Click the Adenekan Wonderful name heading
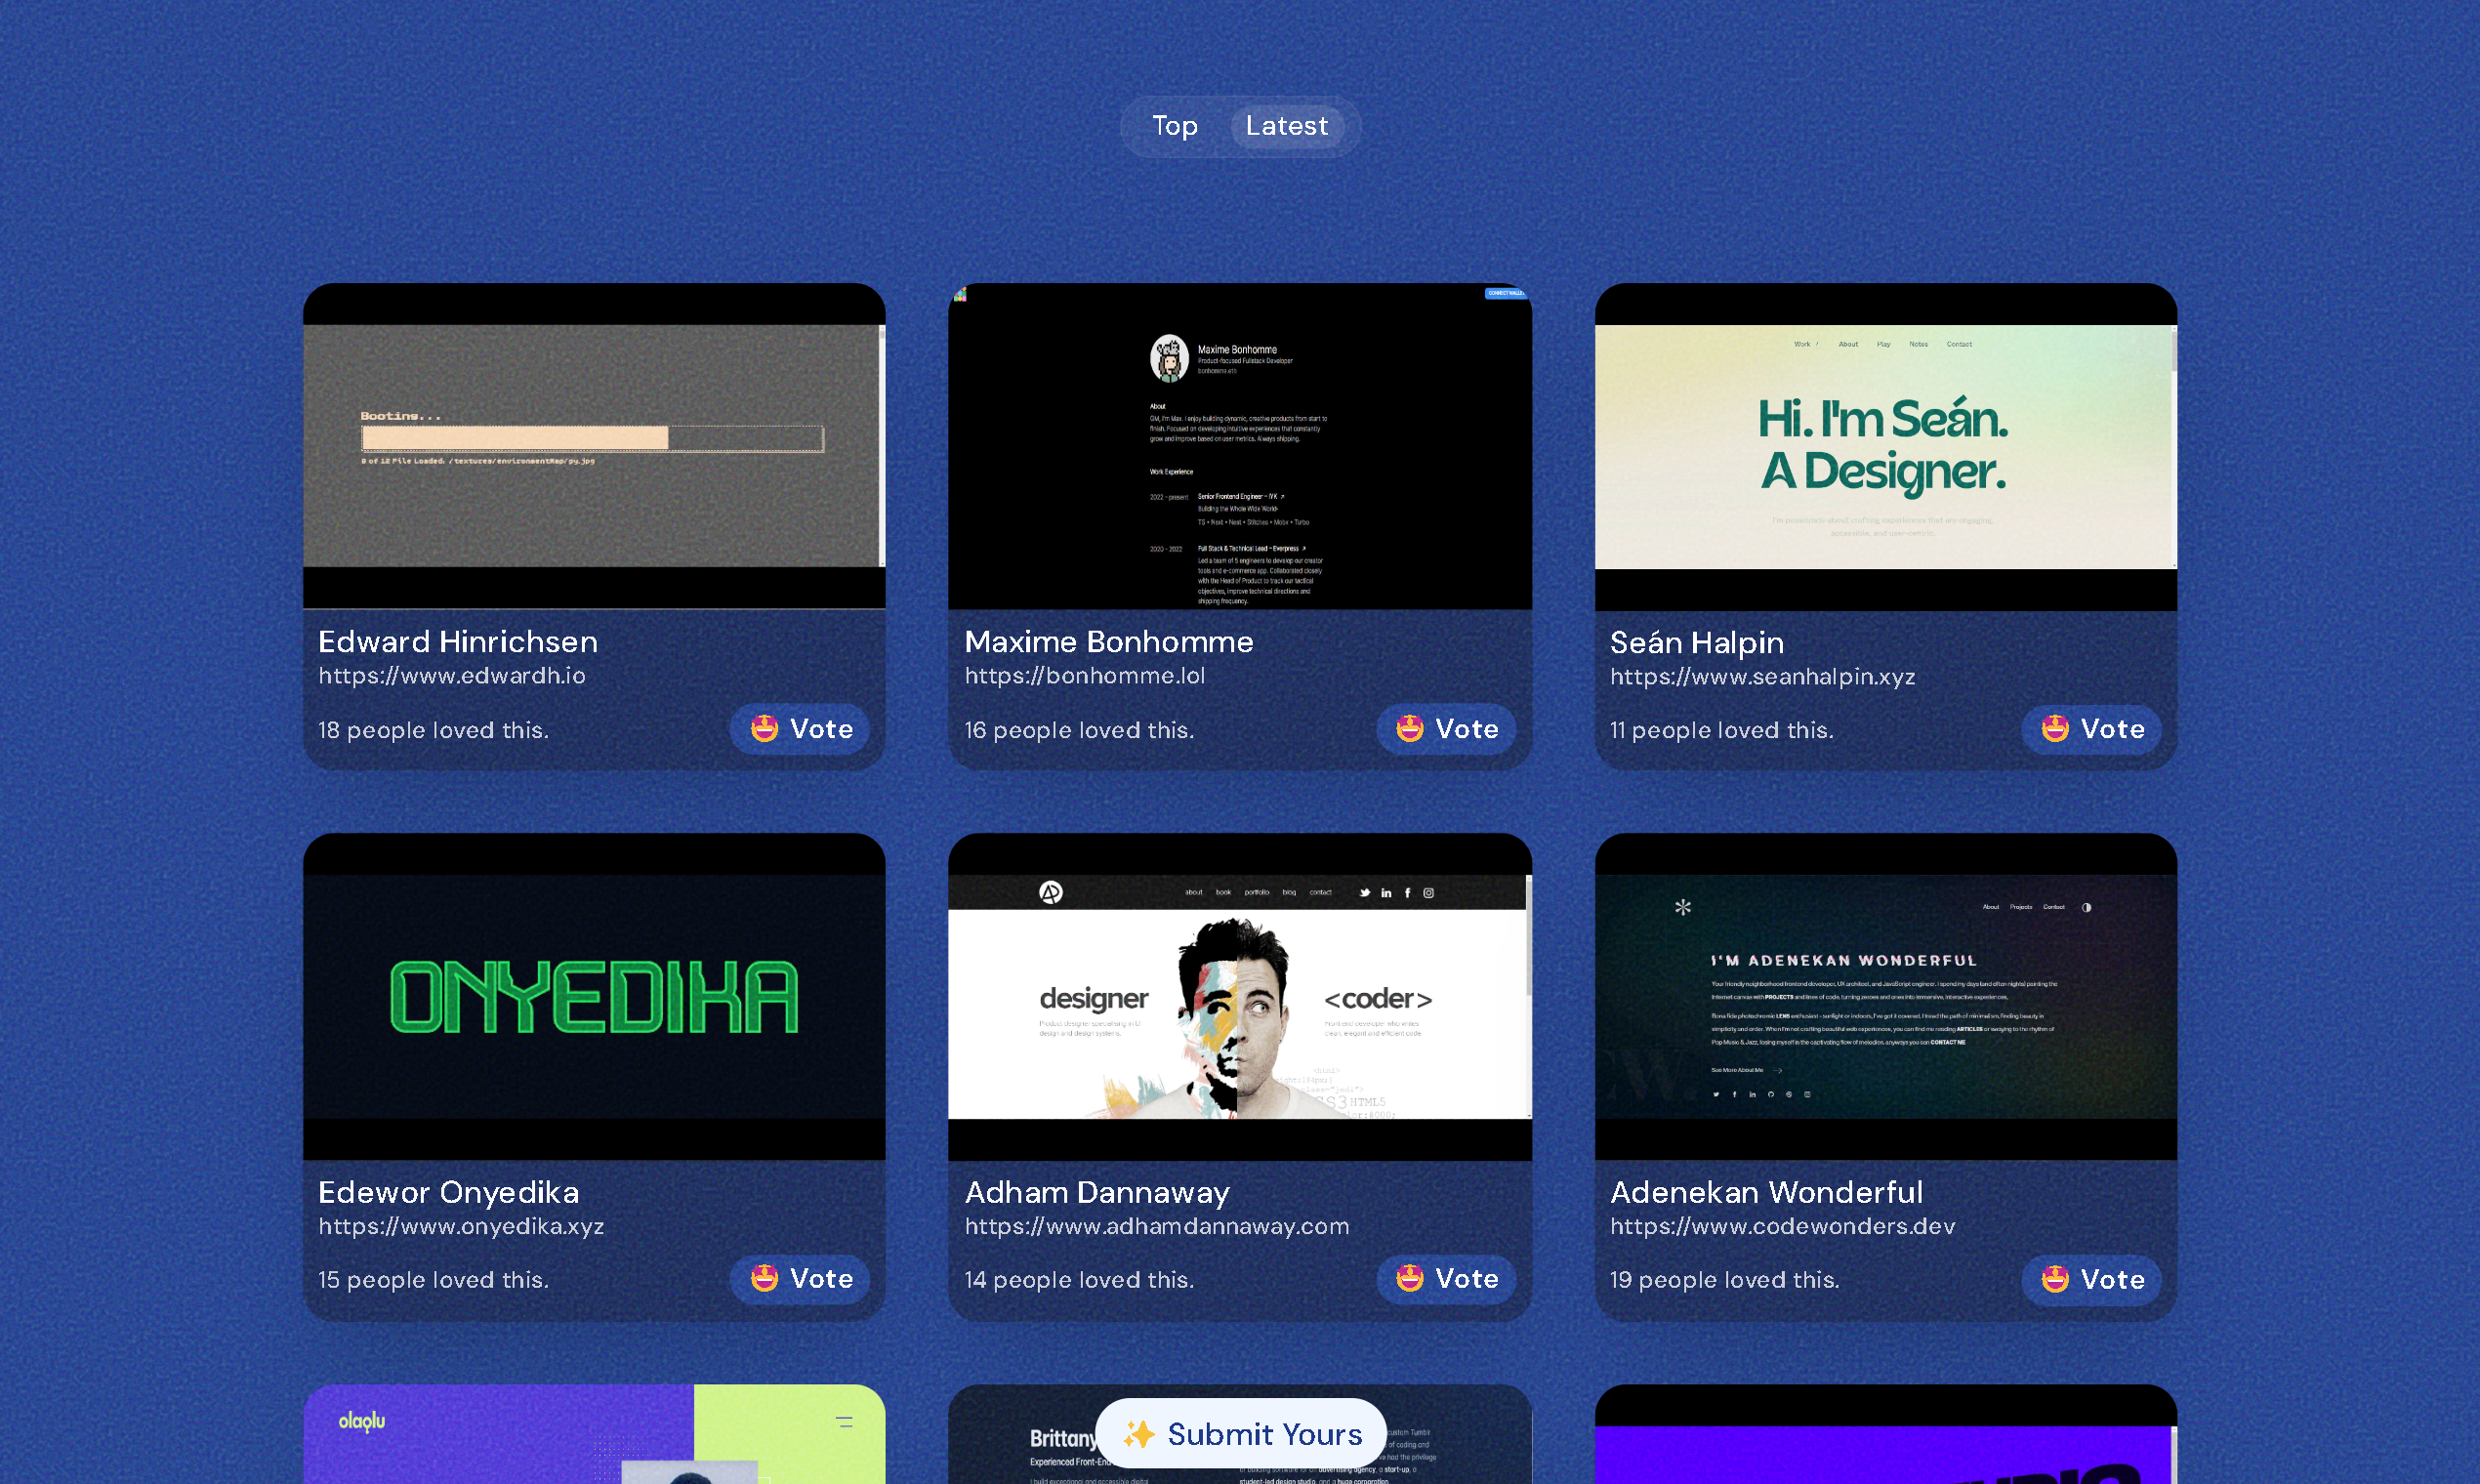This screenshot has width=2480, height=1484. tap(1767, 1192)
